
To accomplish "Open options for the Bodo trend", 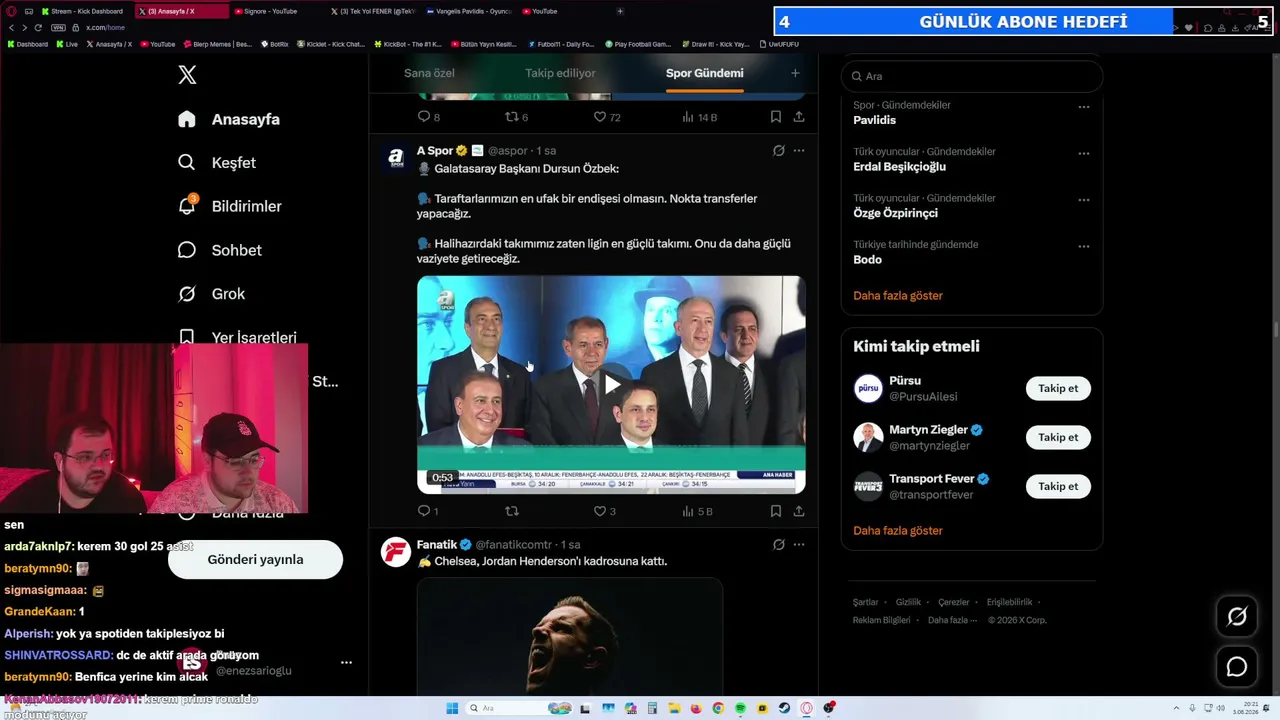I will (1084, 246).
